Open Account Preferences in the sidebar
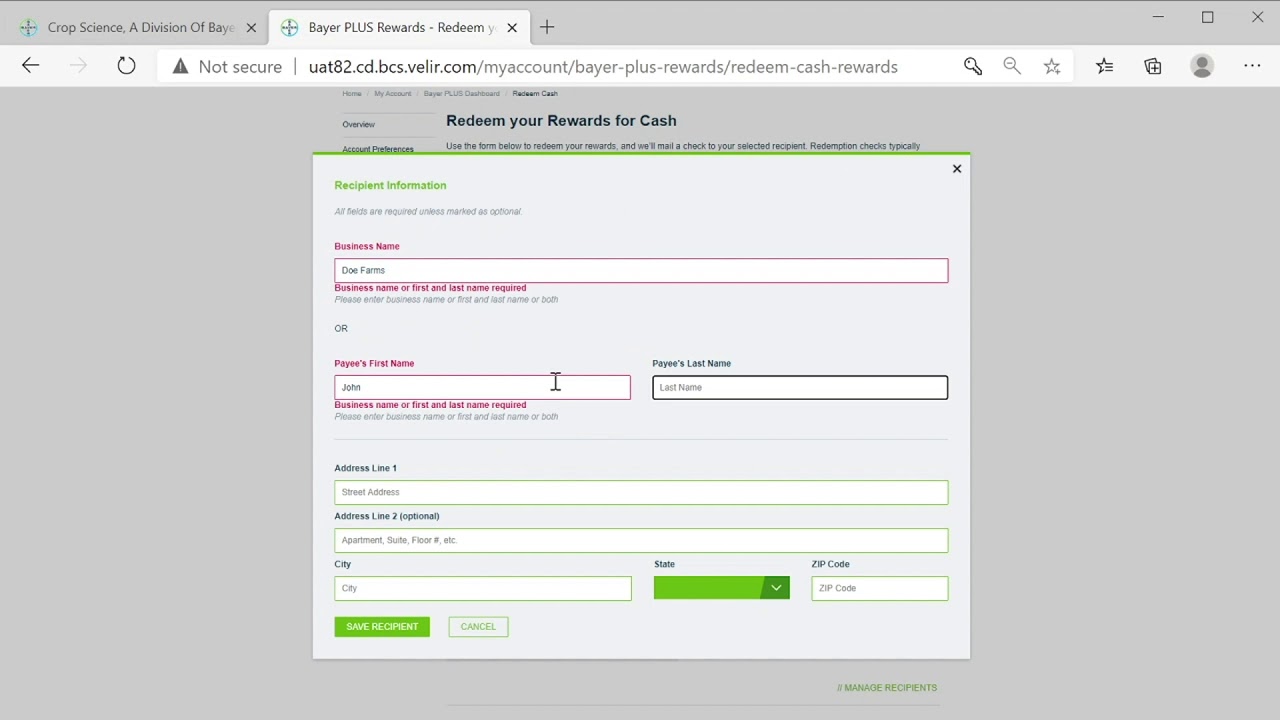Image resolution: width=1280 pixels, height=720 pixels. [x=377, y=149]
